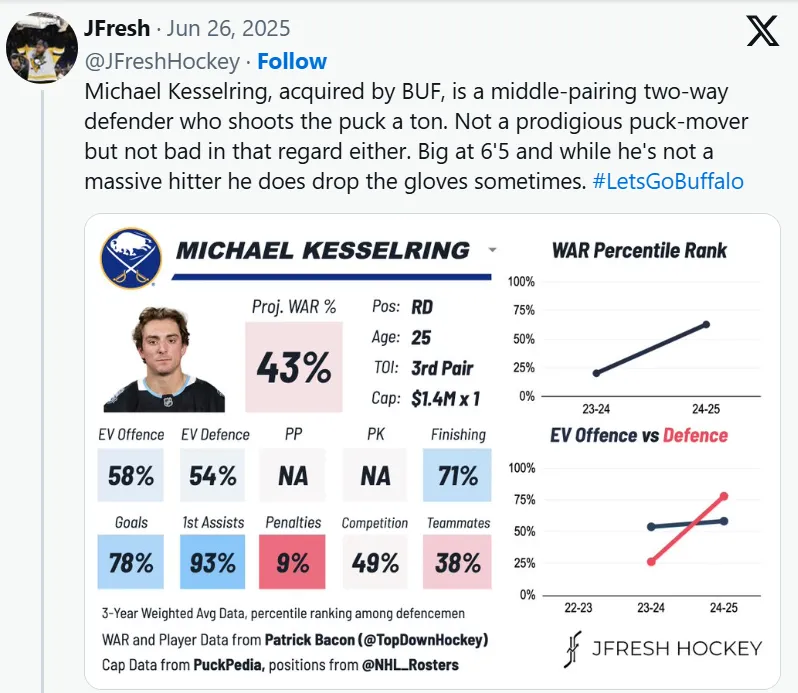Expand the dropdown arrow beside player name
Screen dimensions: 798x693
click(492, 250)
